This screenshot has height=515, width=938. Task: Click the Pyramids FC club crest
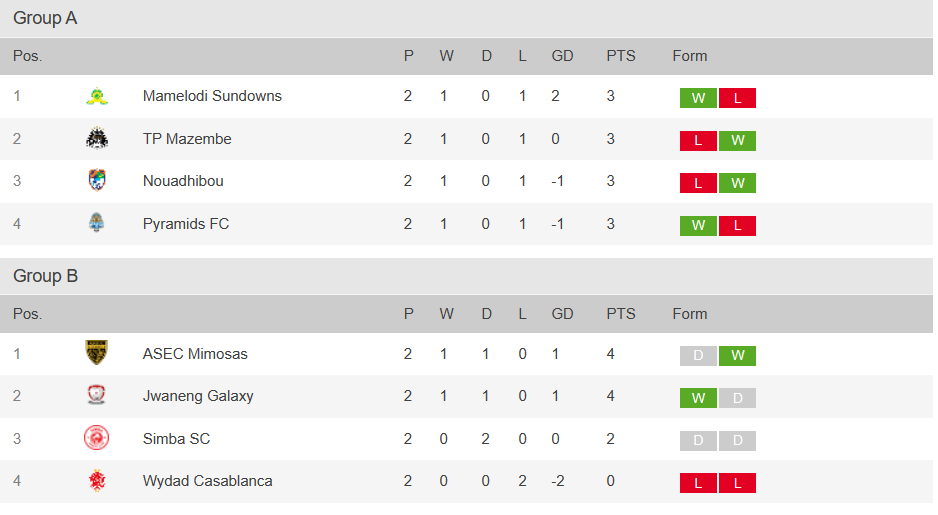(97, 224)
